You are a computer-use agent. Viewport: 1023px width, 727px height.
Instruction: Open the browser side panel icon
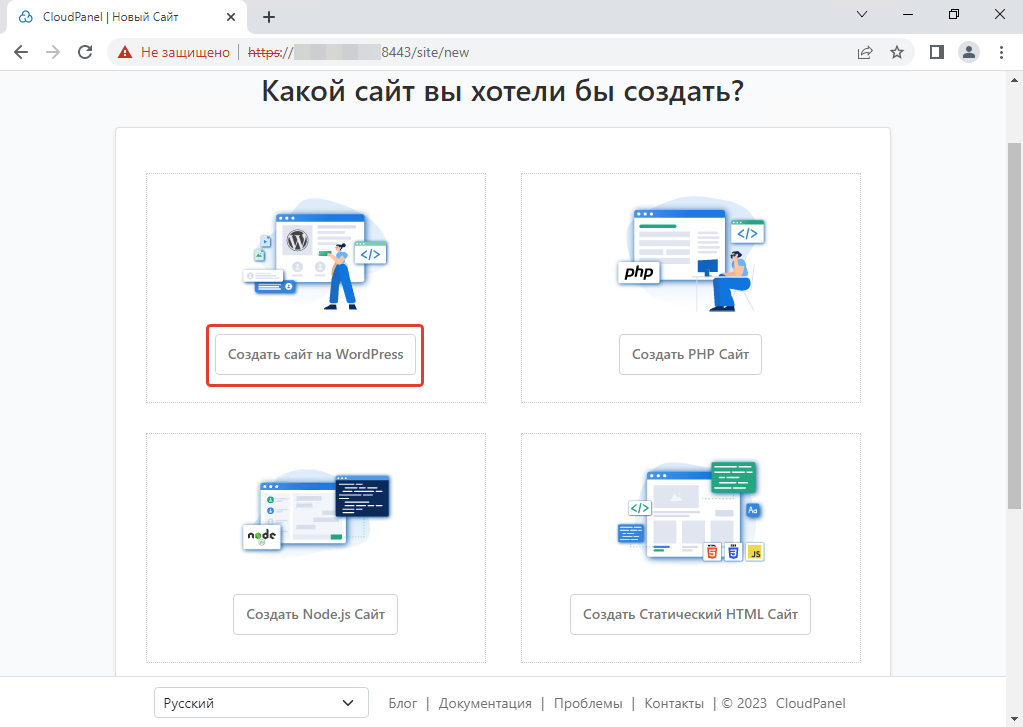point(936,52)
